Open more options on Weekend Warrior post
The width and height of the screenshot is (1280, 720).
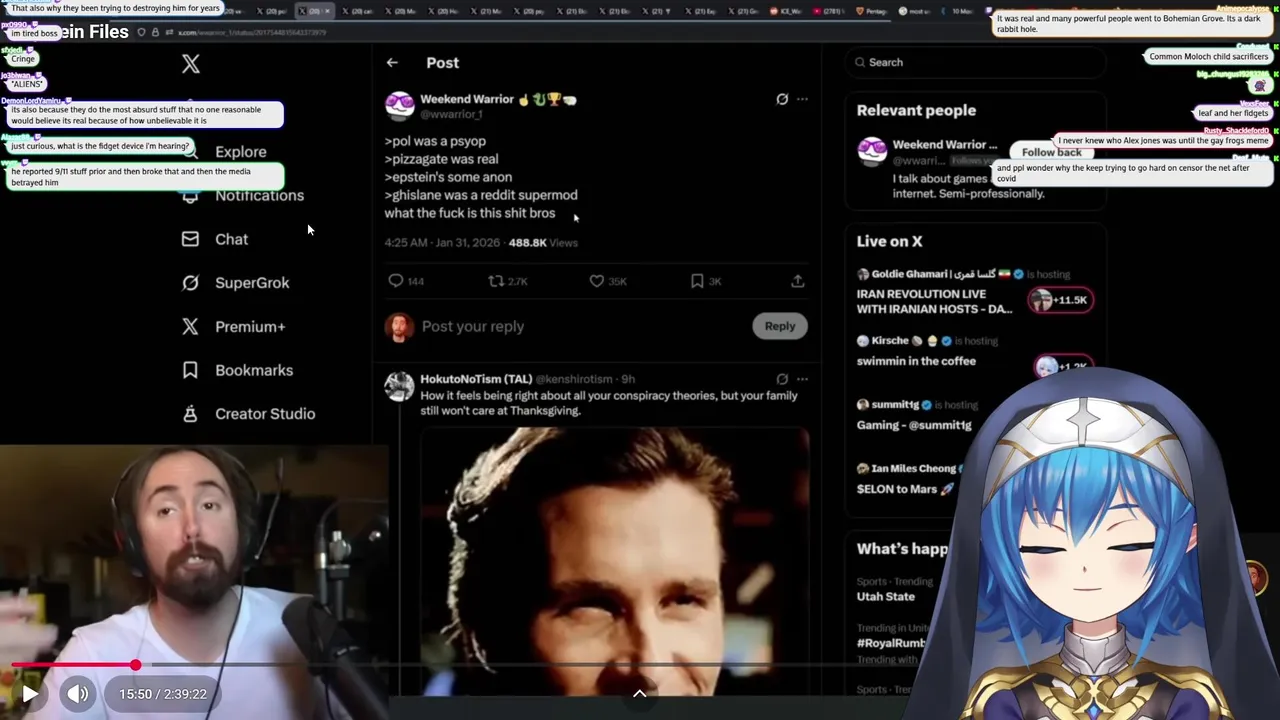802,99
